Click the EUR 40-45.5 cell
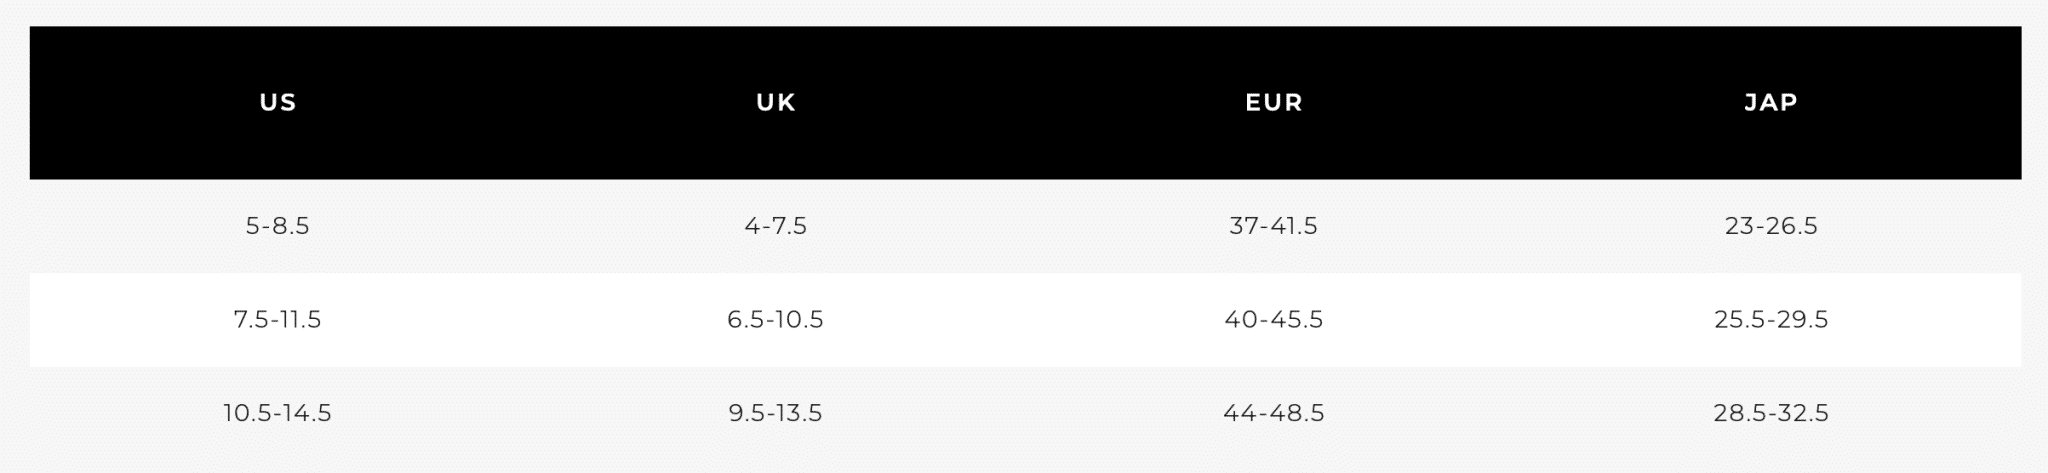The image size is (2048, 473). [1274, 320]
